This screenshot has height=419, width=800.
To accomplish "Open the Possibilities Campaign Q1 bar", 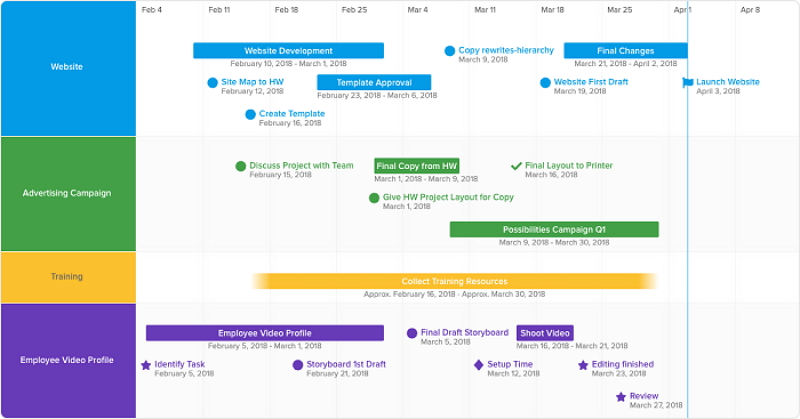I will click(554, 230).
